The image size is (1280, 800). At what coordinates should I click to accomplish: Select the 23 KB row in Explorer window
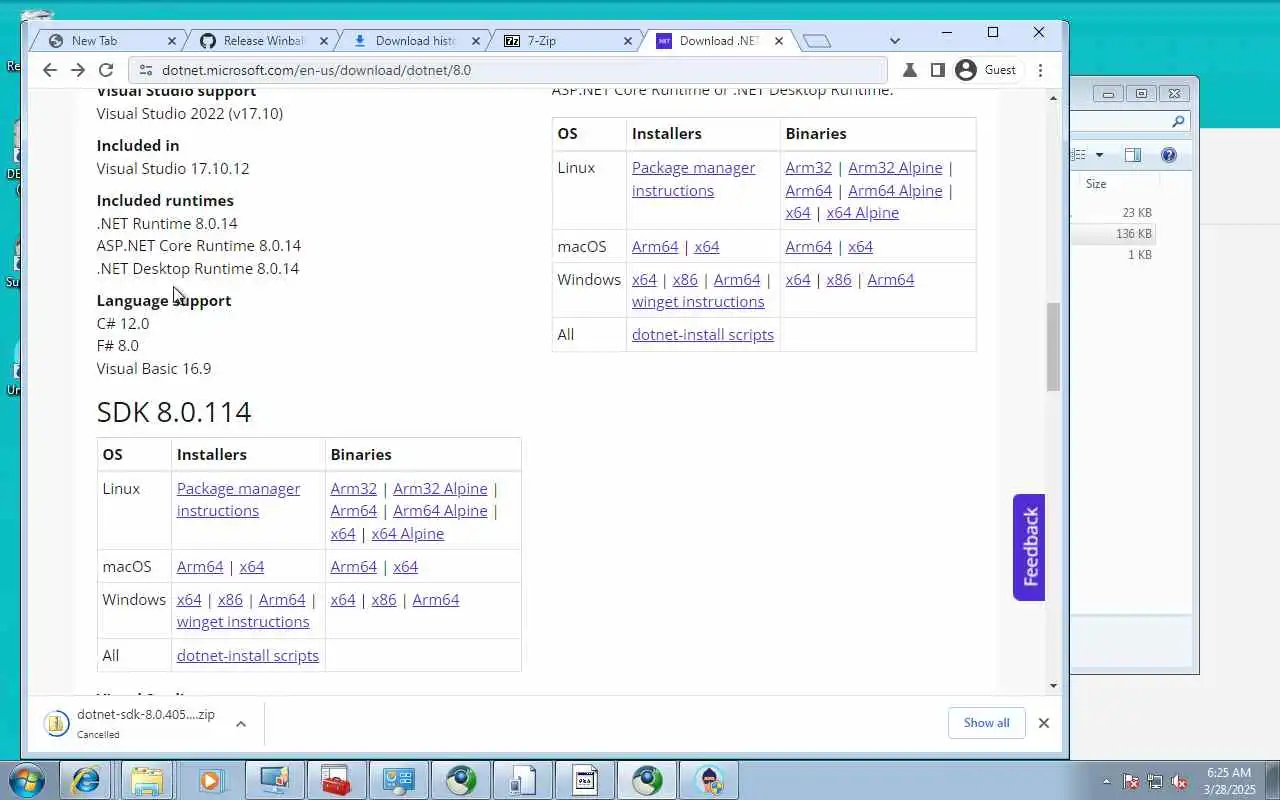(x=1113, y=213)
